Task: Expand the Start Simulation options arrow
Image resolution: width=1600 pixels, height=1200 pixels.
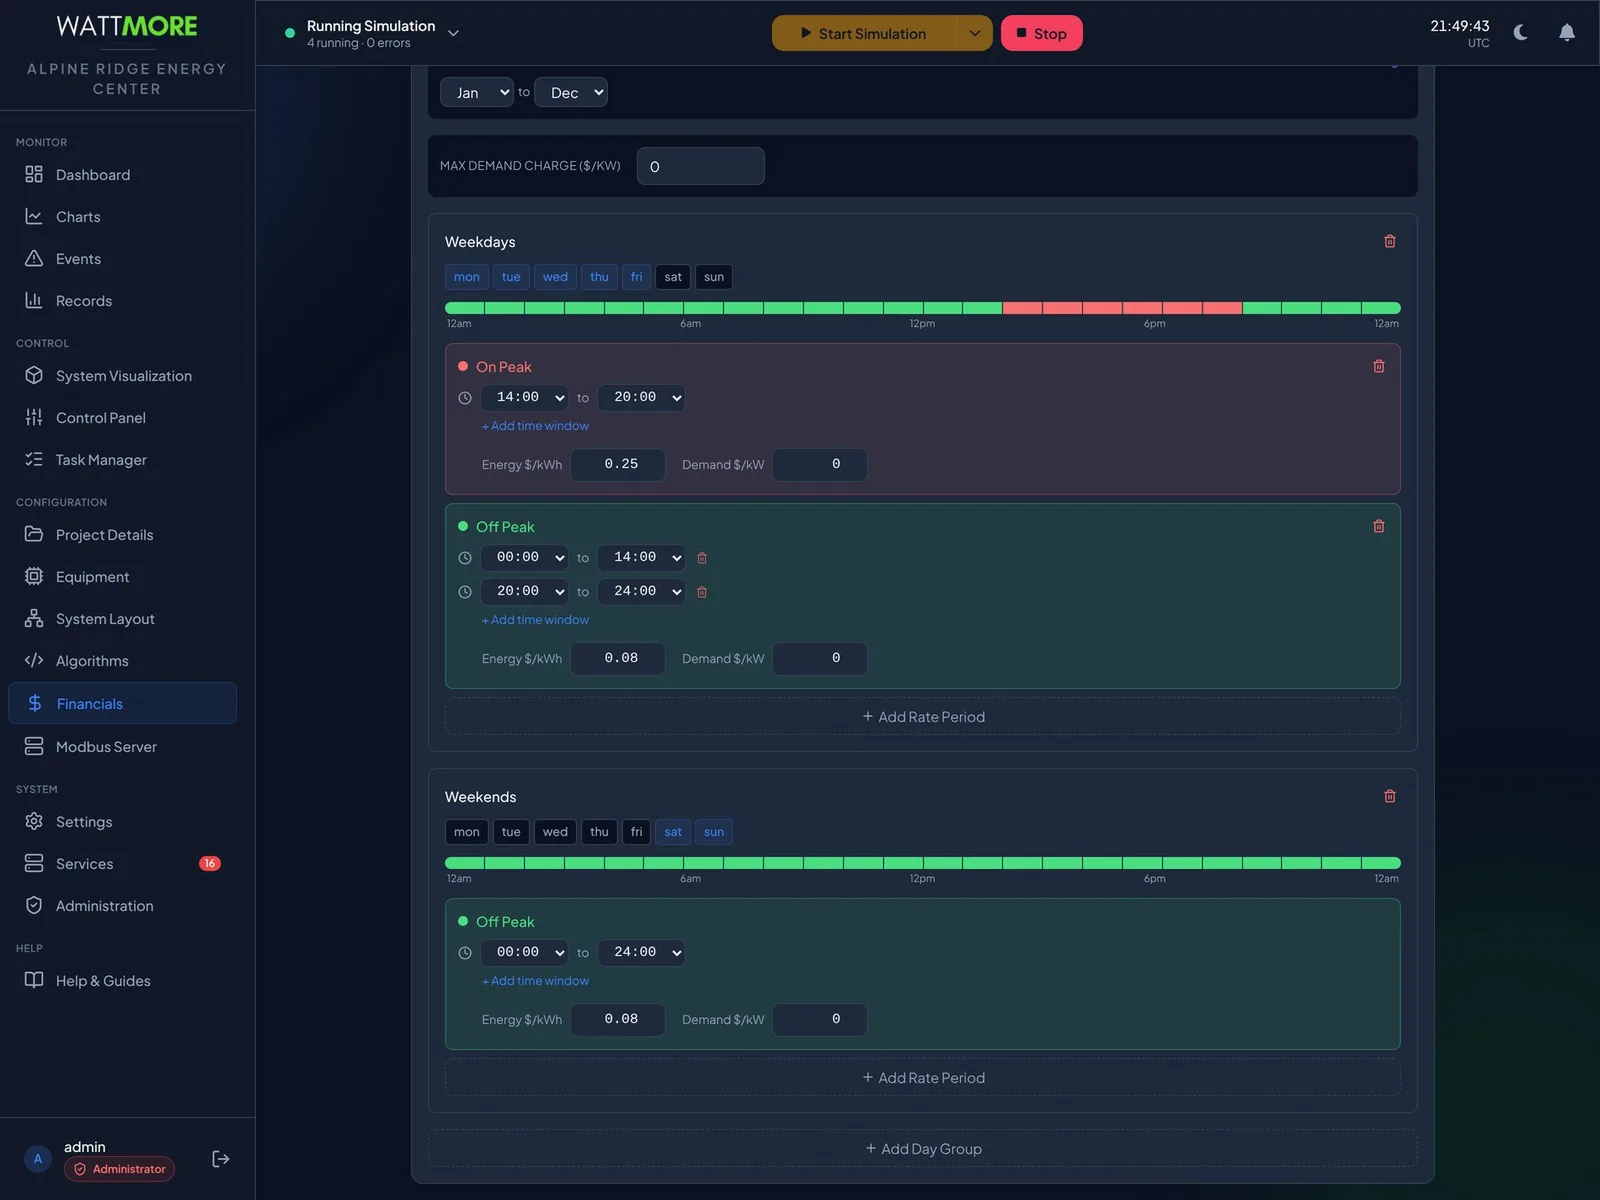Action: [x=974, y=33]
